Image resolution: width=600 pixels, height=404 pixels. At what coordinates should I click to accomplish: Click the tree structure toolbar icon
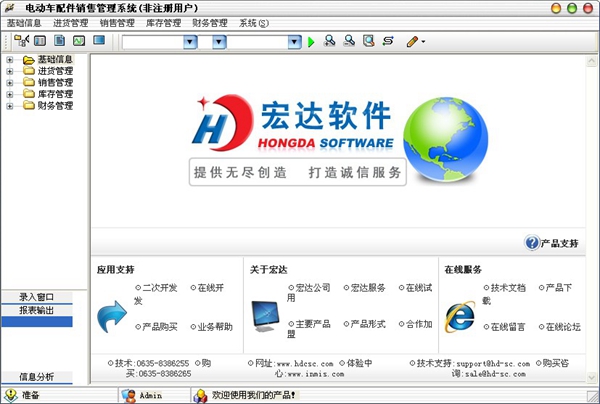[21, 41]
